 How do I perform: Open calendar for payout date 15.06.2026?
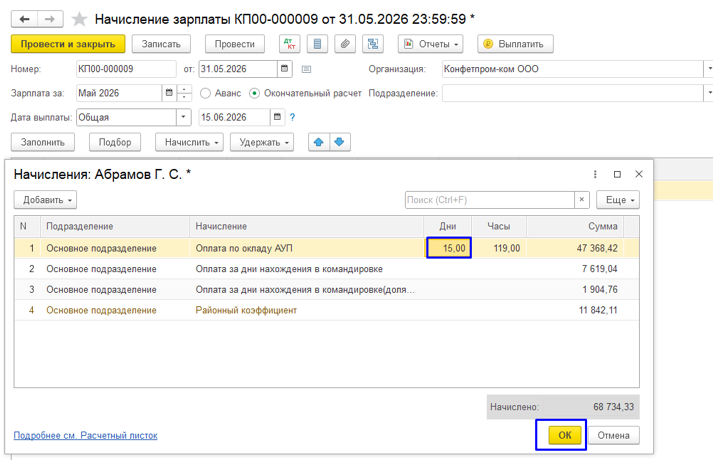point(277,117)
